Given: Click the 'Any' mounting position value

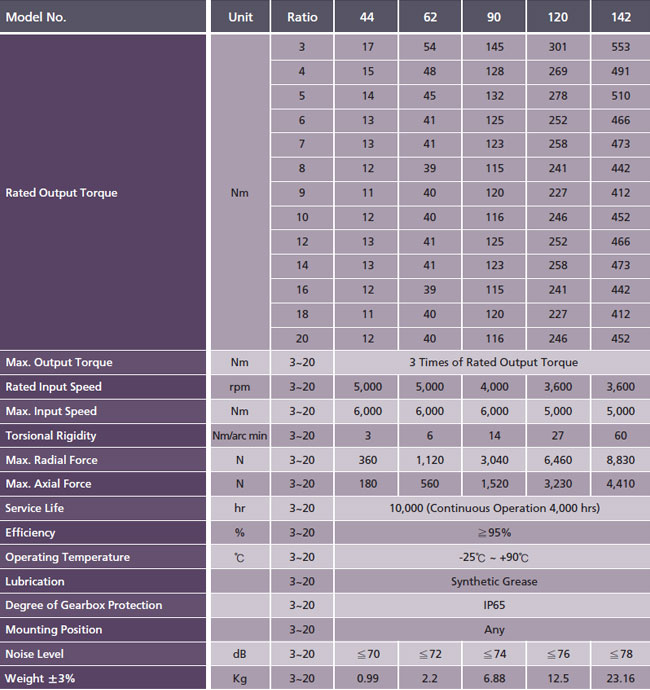Looking at the screenshot, I should click(492, 630).
